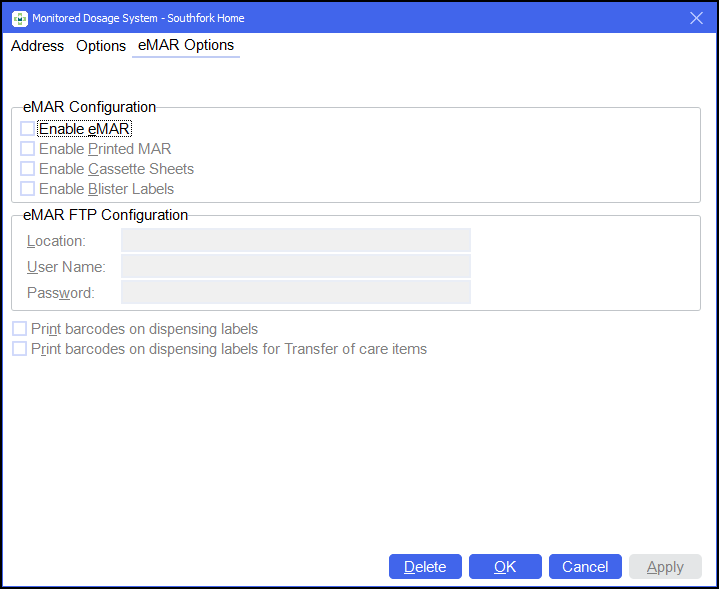Click the Southfork Home title bar text
Viewport: 719px width, 589px height.
tap(205, 18)
